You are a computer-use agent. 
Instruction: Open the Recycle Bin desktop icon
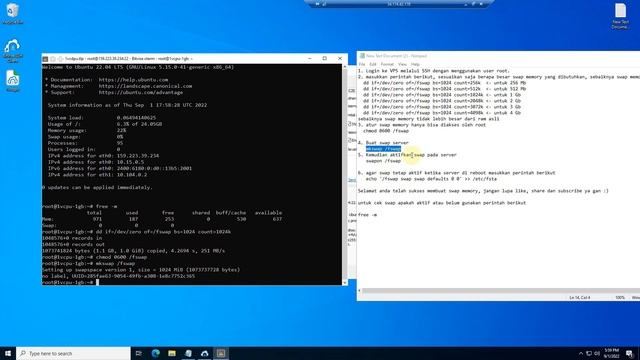click(x=13, y=13)
